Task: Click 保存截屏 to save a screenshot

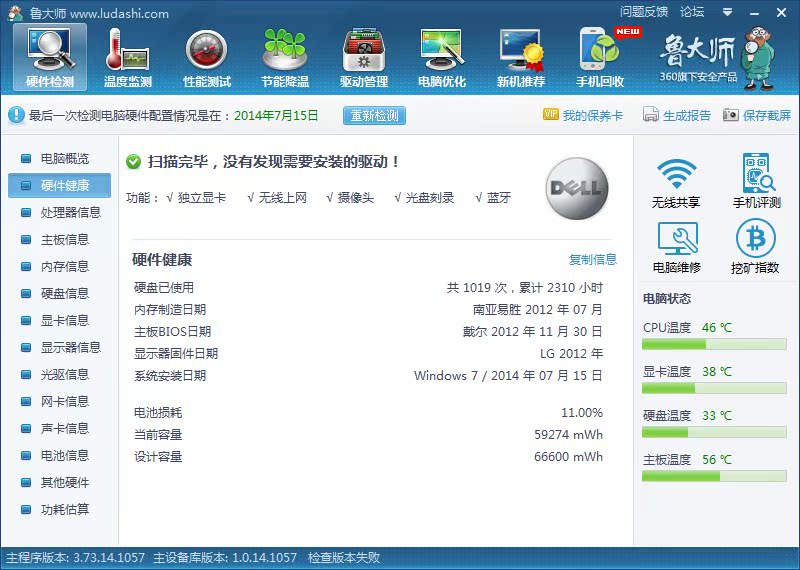Action: point(757,115)
